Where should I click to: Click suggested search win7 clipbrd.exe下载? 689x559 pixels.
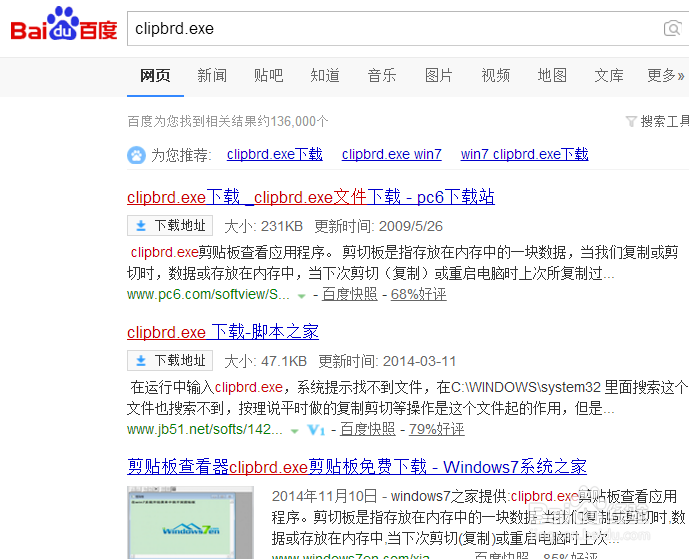point(524,154)
